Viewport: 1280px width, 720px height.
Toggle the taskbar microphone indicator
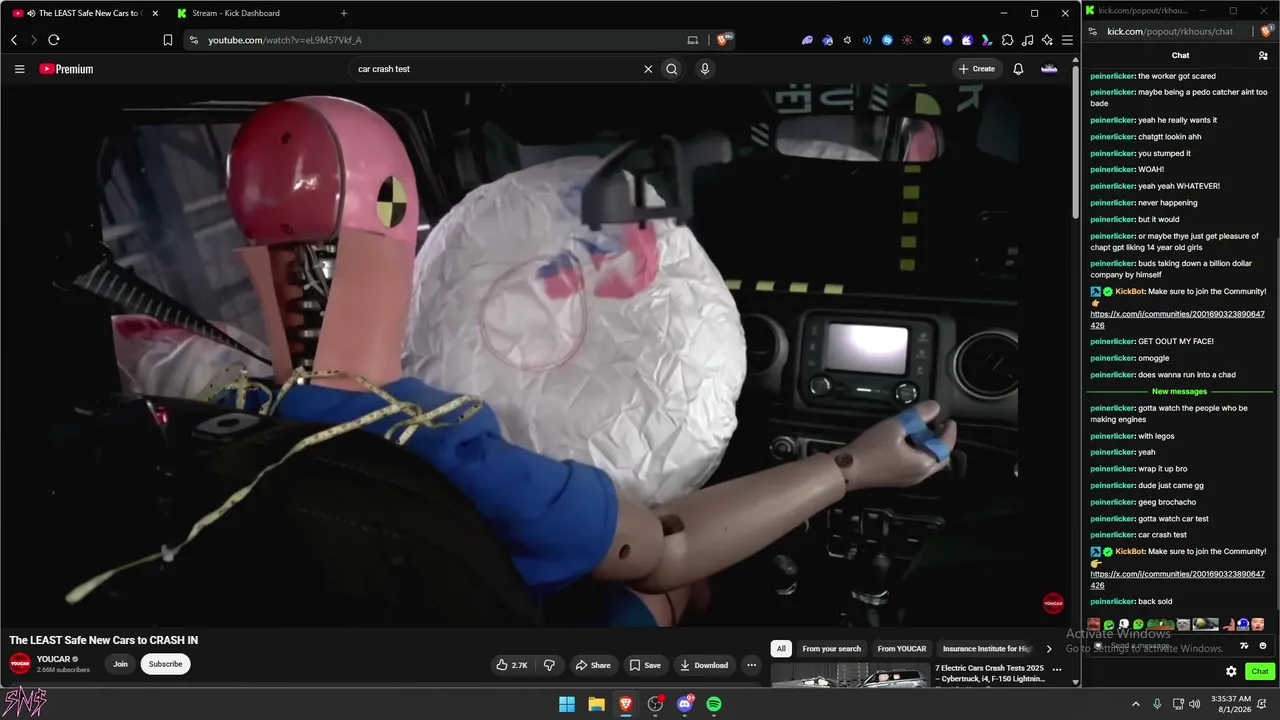[x=1158, y=704]
